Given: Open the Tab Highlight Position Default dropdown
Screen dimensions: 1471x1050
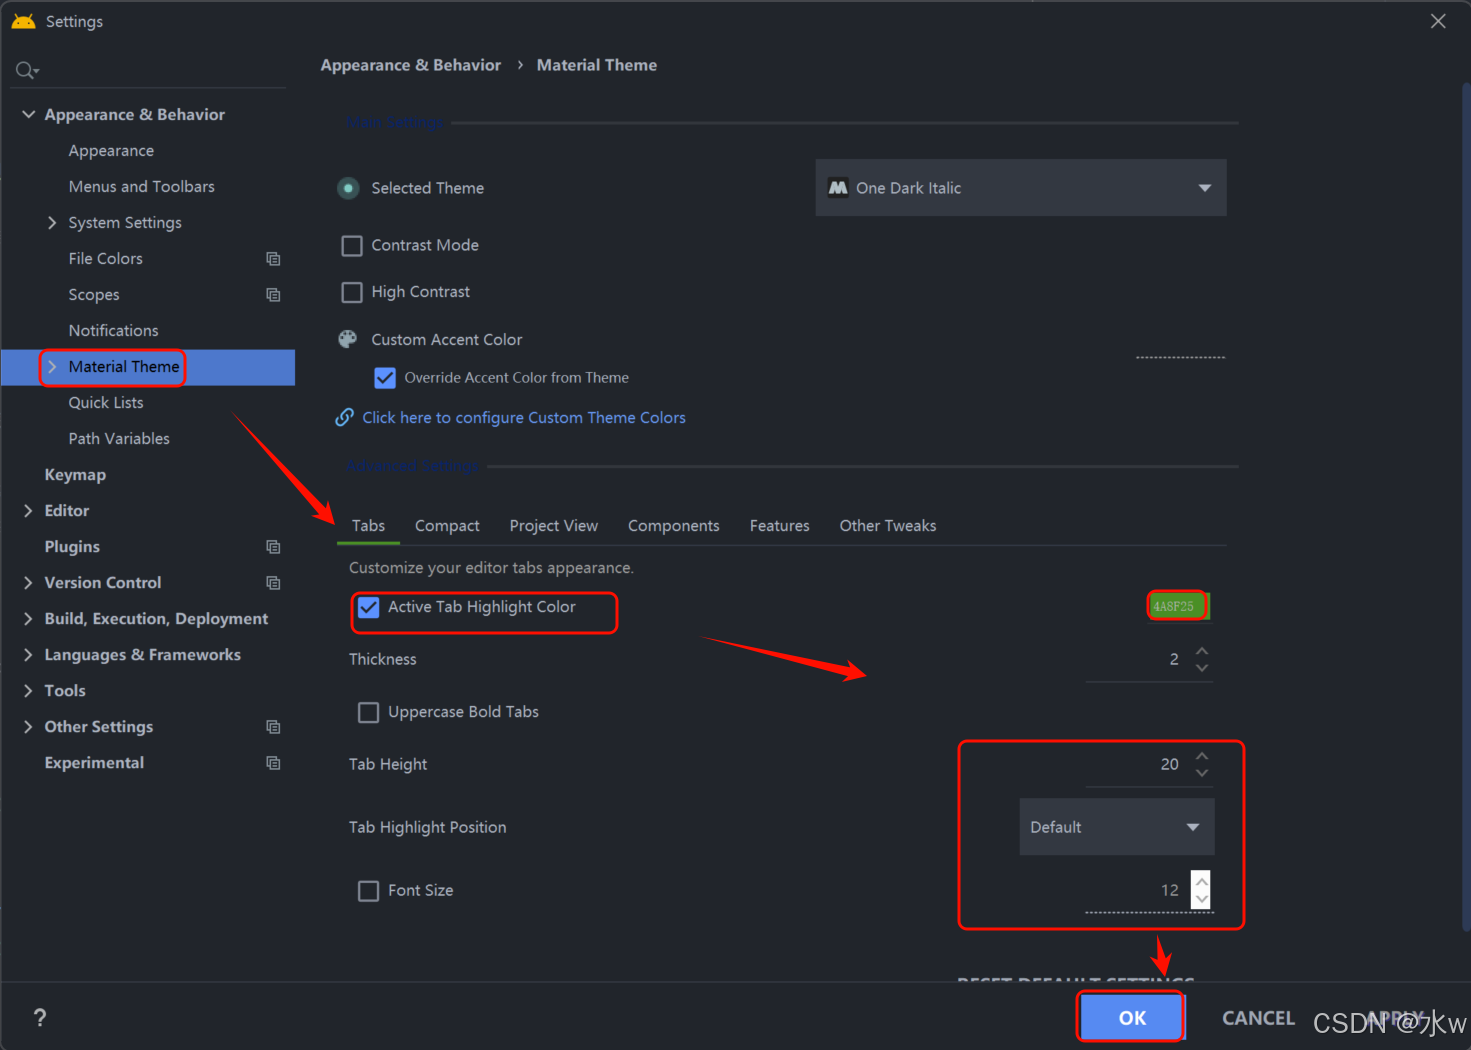Looking at the screenshot, I should coord(1117,827).
